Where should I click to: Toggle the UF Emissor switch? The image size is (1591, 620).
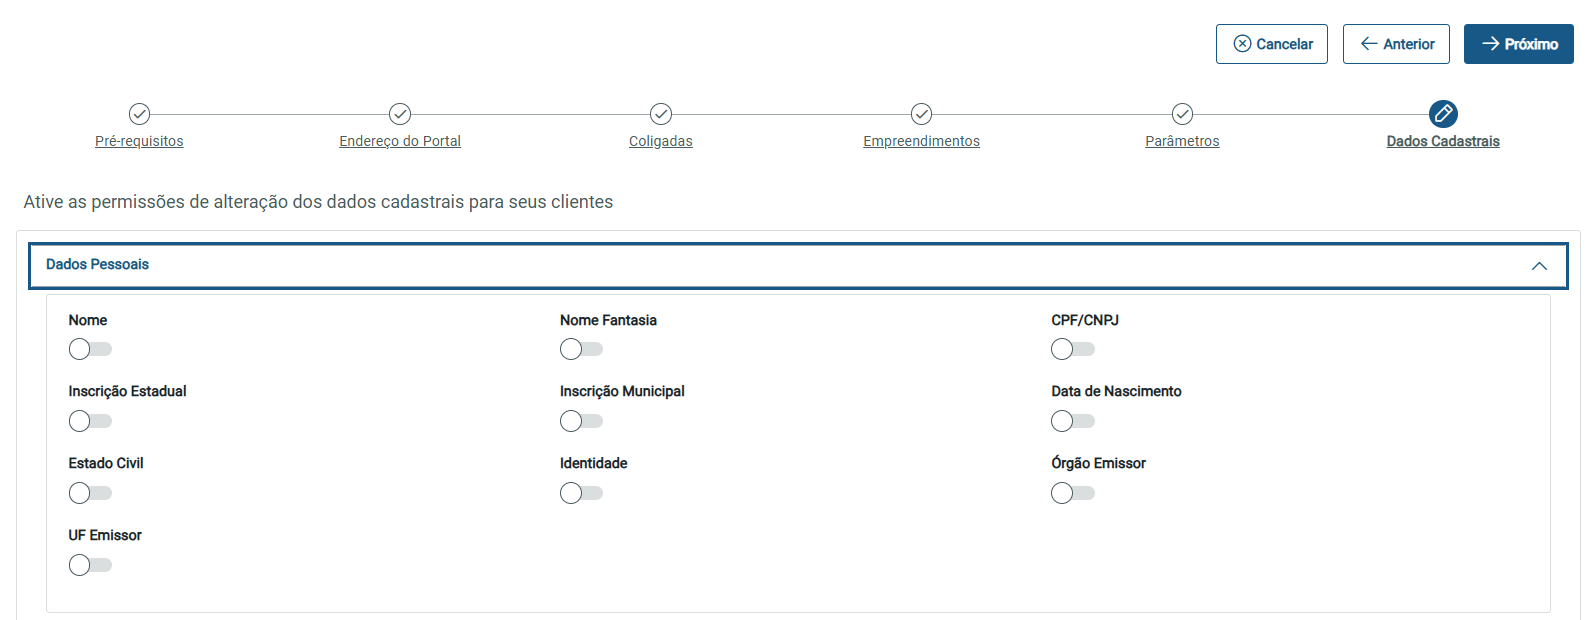[x=90, y=565]
